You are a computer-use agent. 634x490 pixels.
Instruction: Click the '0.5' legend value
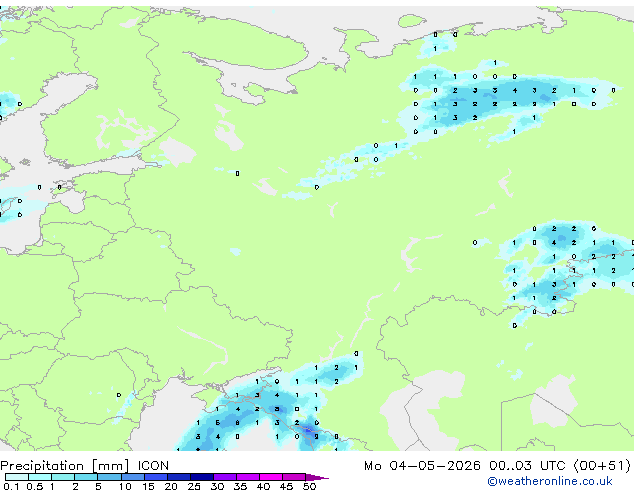pyautogui.click(x=35, y=486)
